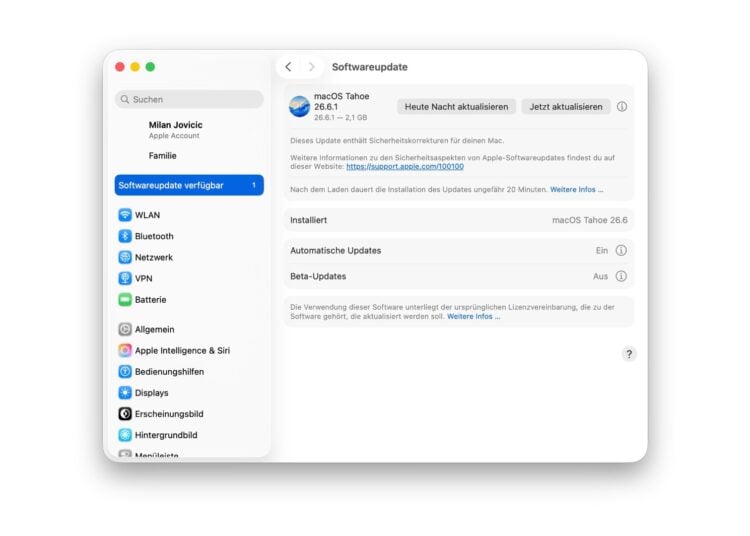Click inside the Suchen search field
Image resolution: width=750 pixels, height=536 pixels.
(189, 99)
